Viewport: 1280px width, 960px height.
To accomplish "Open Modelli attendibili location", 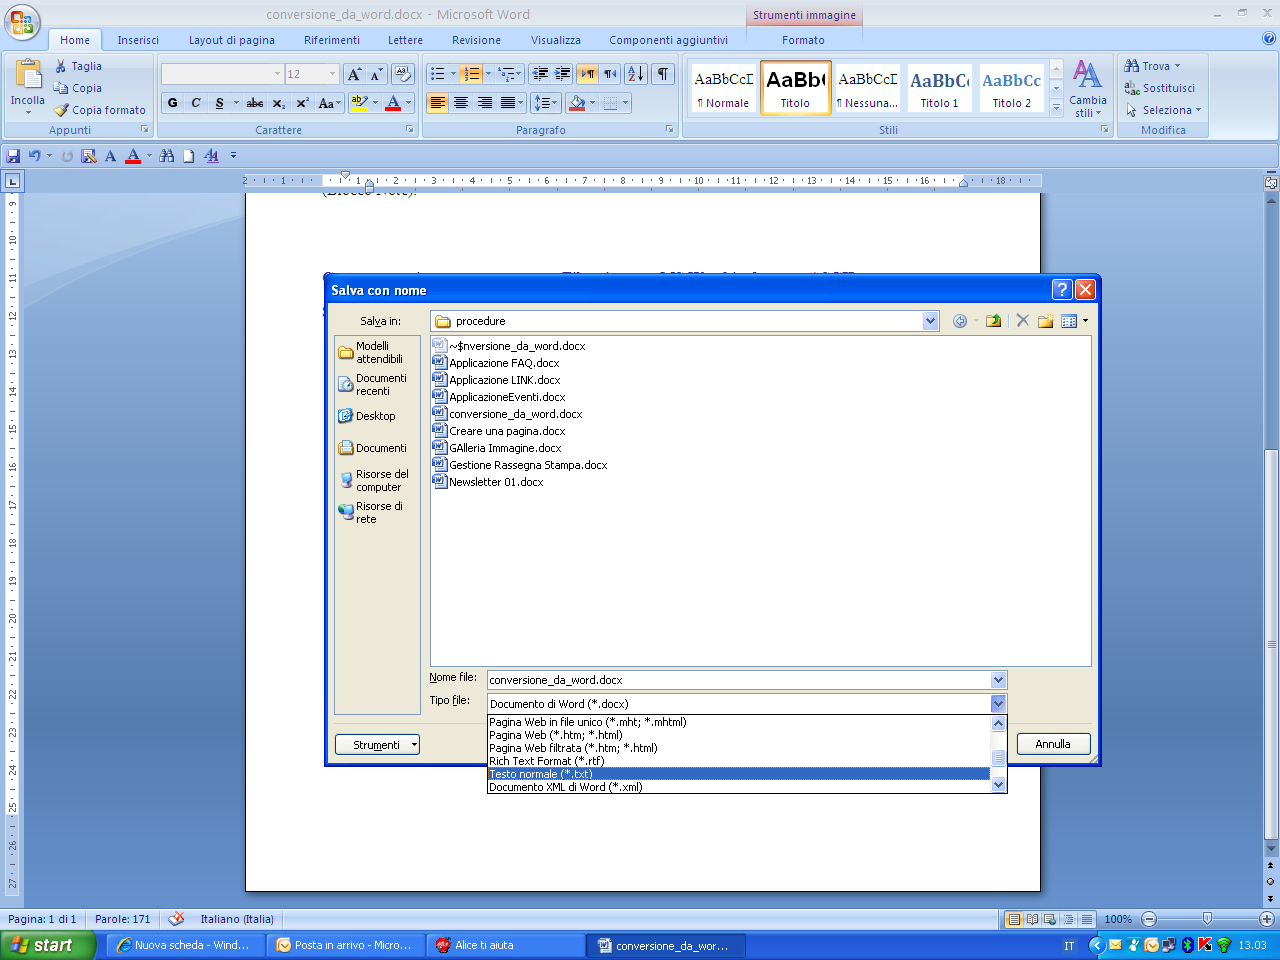I will pyautogui.click(x=377, y=352).
